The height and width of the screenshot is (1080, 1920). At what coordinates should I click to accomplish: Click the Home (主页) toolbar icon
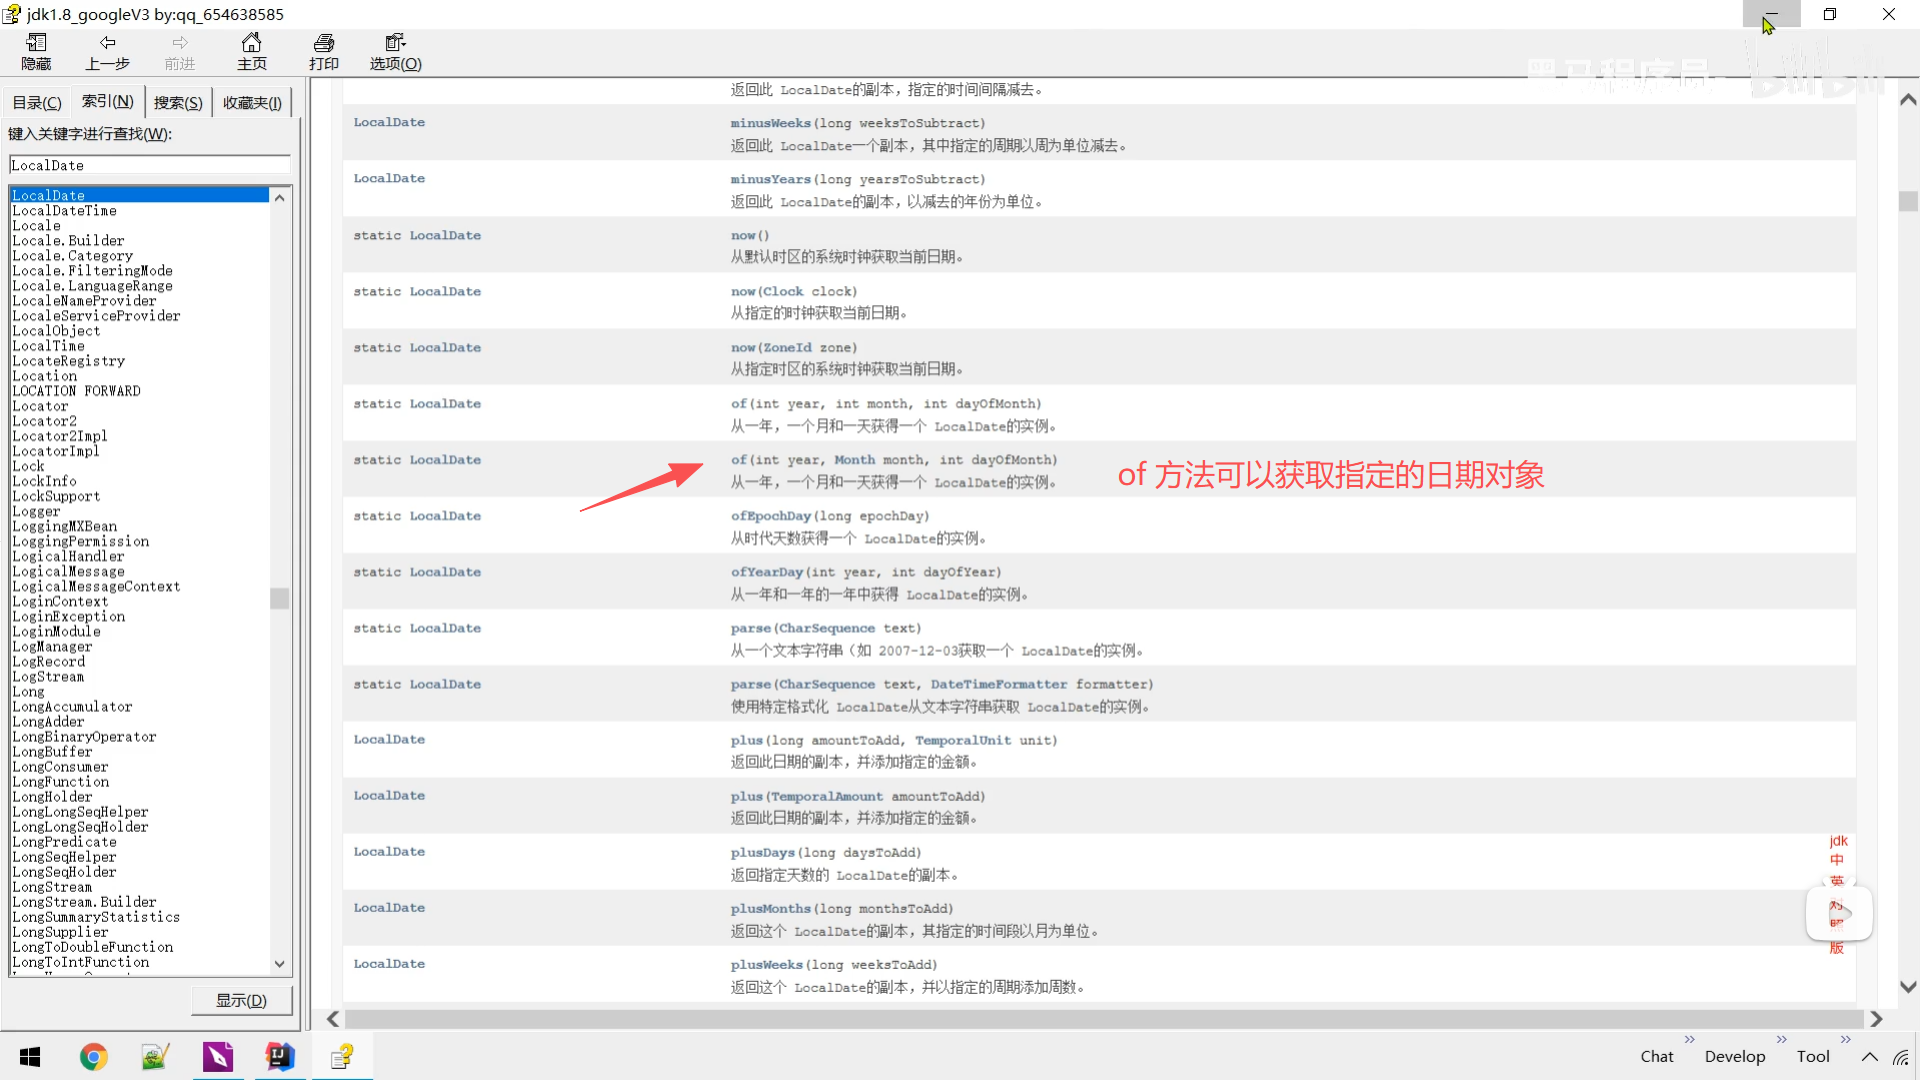(252, 51)
